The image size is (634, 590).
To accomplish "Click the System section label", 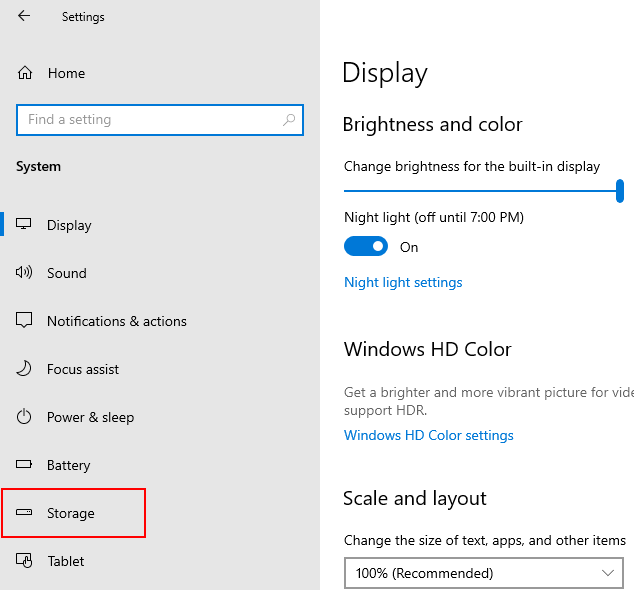I will pos(38,167).
